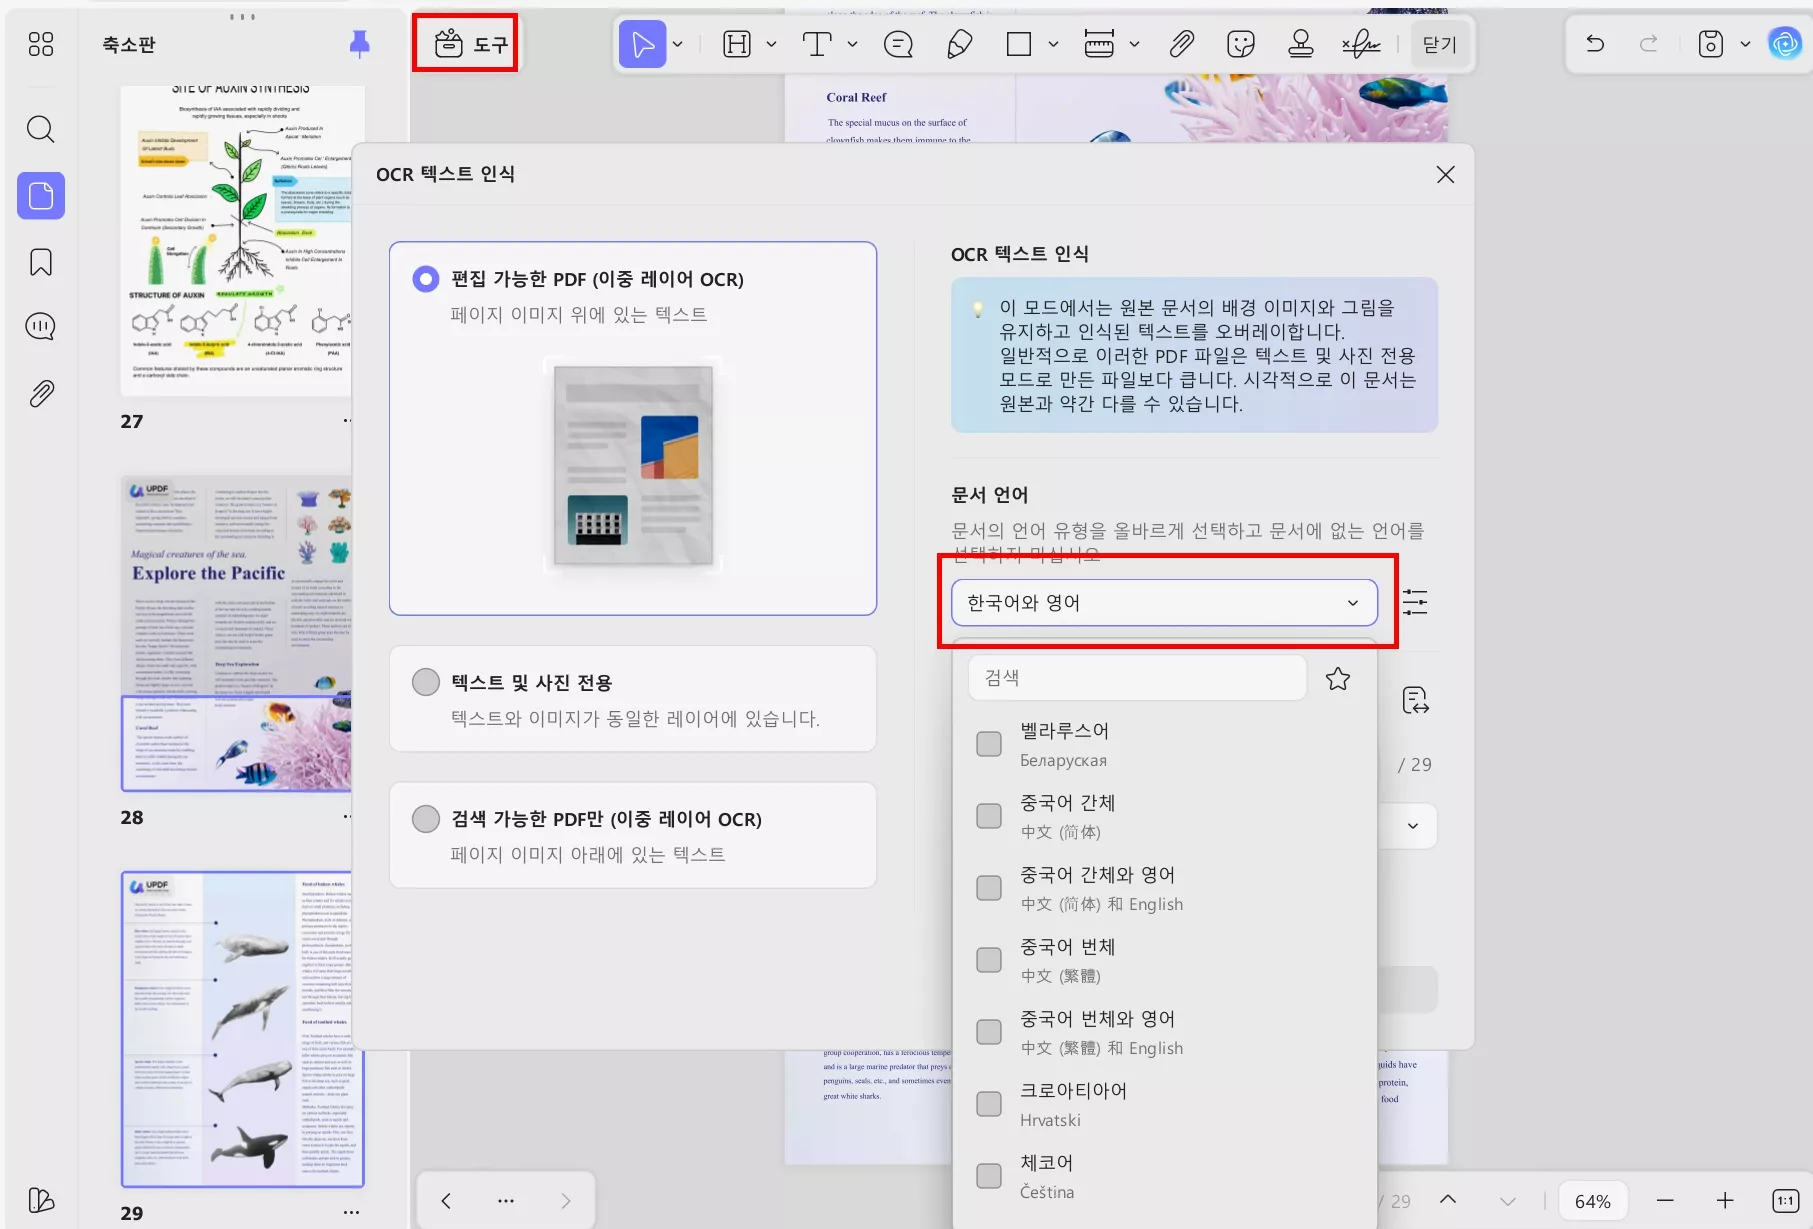Expand the selection tool dropdown arrow
This screenshot has height=1229, width=1813.
point(678,44)
